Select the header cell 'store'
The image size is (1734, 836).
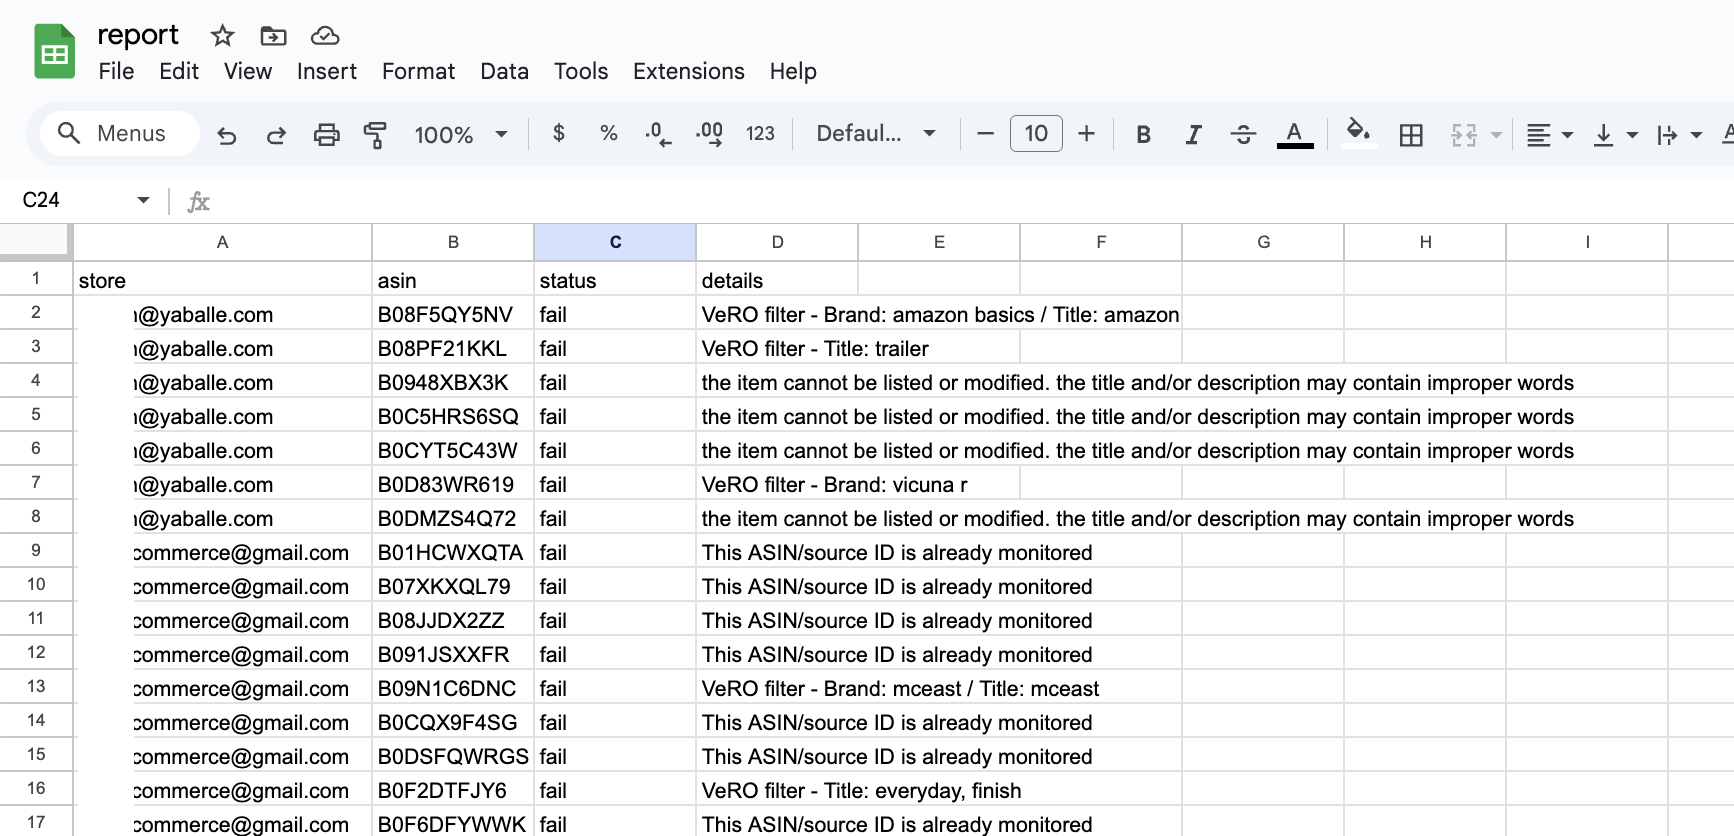222,280
